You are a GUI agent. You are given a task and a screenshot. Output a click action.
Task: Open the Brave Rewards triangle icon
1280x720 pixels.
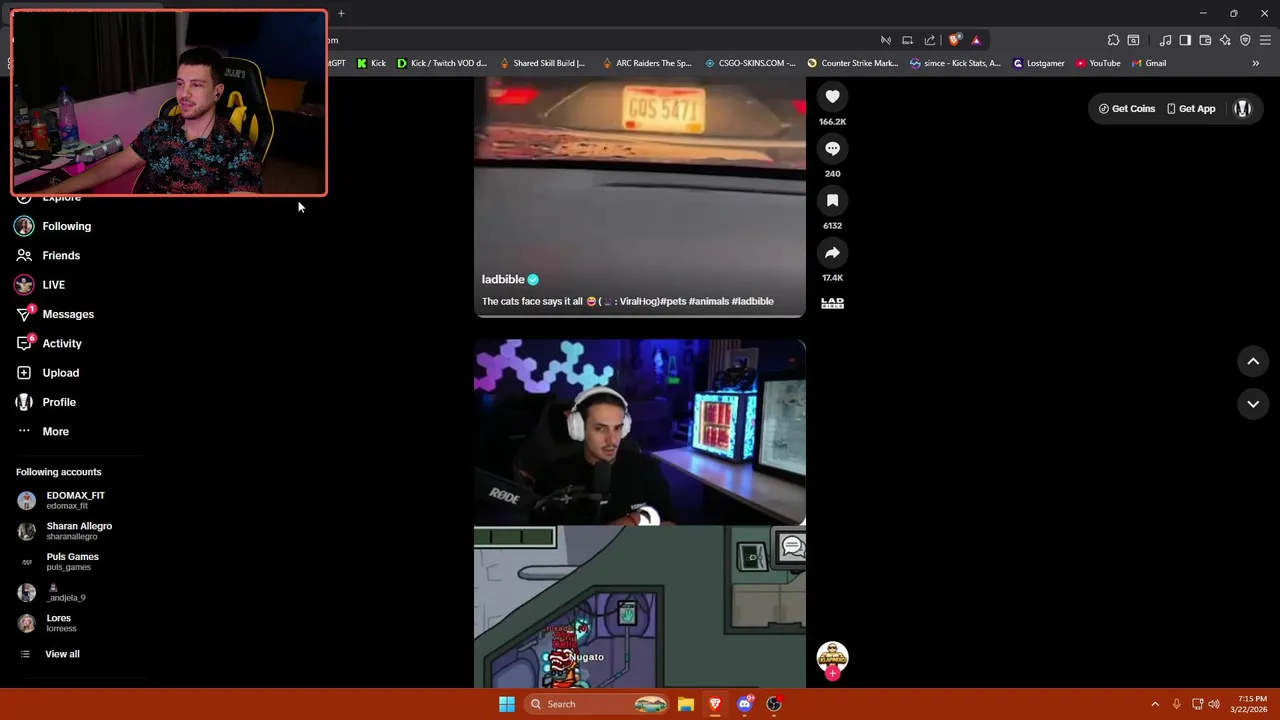[x=976, y=40]
